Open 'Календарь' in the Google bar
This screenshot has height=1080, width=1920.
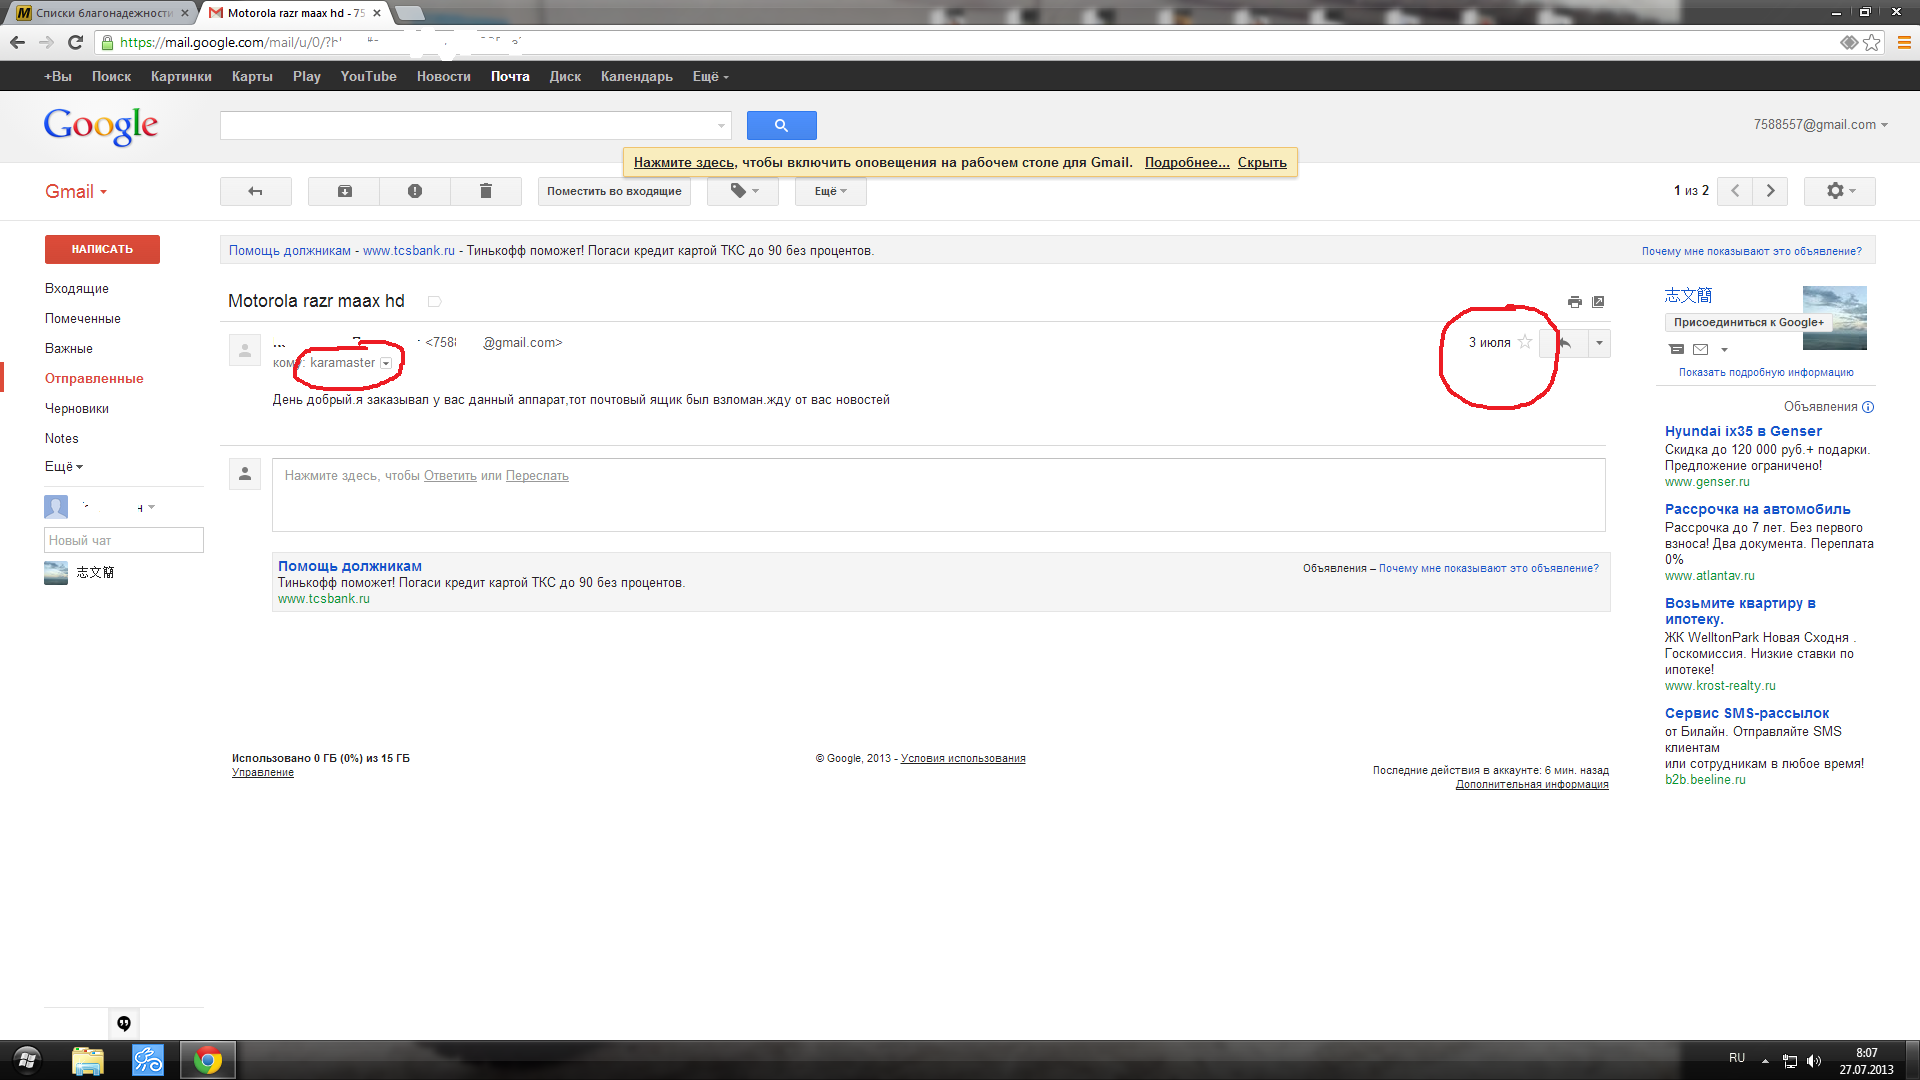tap(636, 76)
